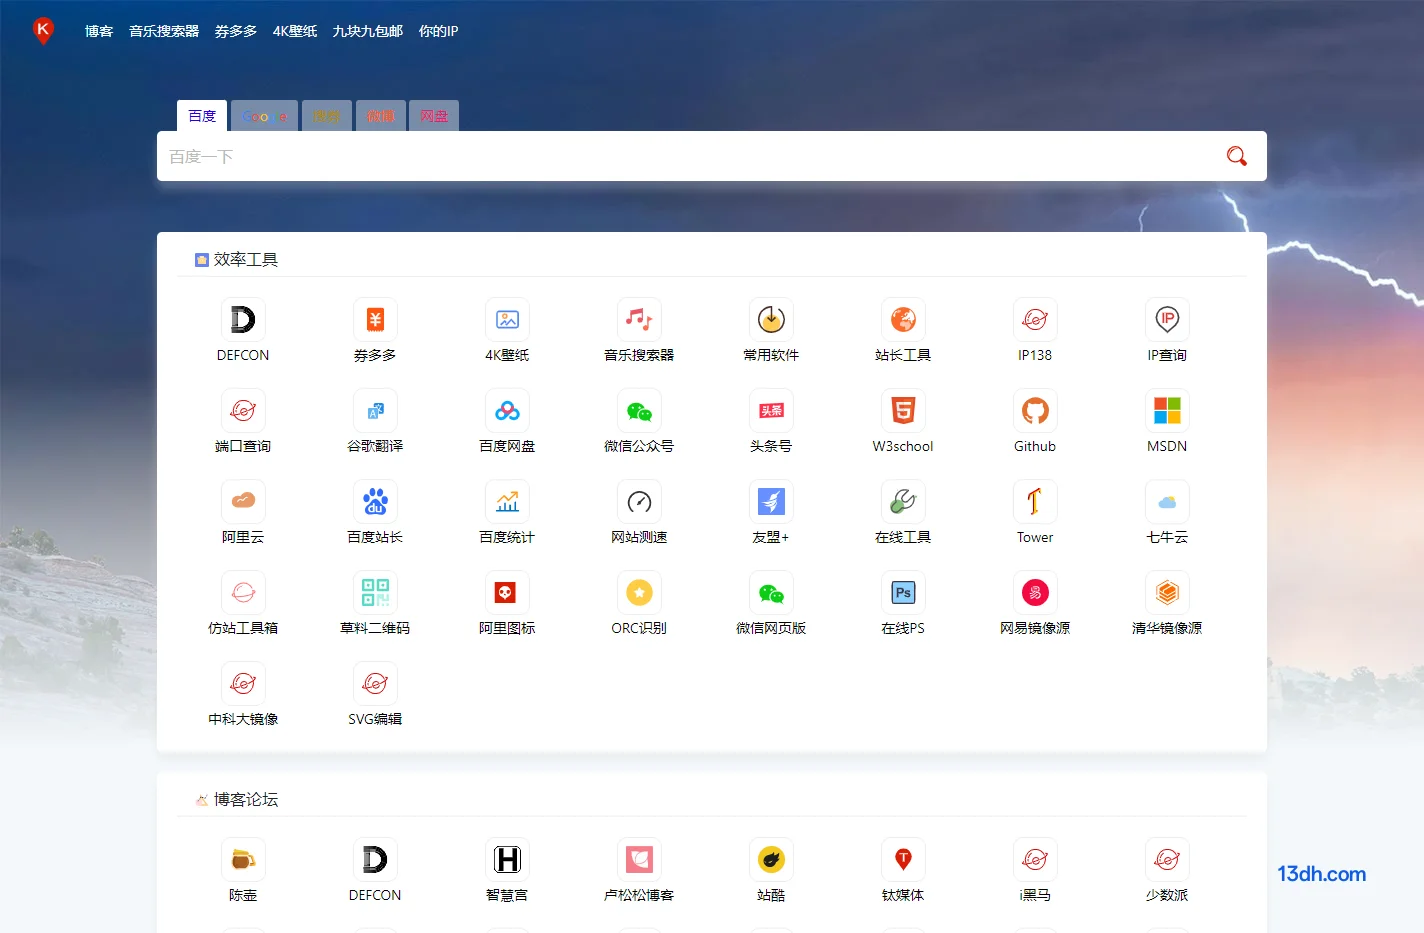Viewport: 1424px width, 933px height.
Task: Open the 网站测速 speedometer icon
Action: tap(639, 502)
